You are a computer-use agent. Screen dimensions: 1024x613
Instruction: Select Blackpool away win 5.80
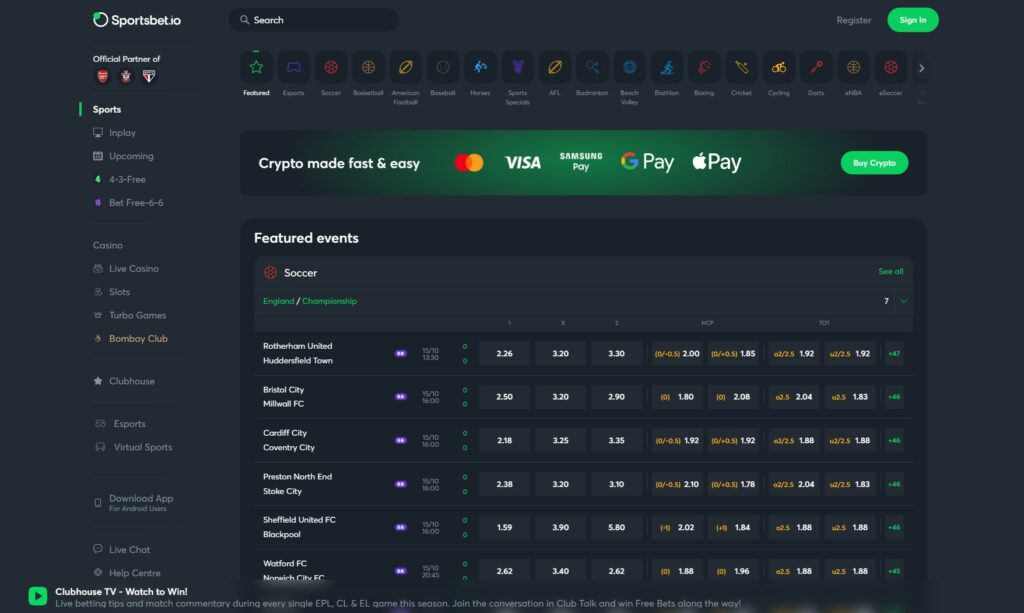click(x=616, y=527)
